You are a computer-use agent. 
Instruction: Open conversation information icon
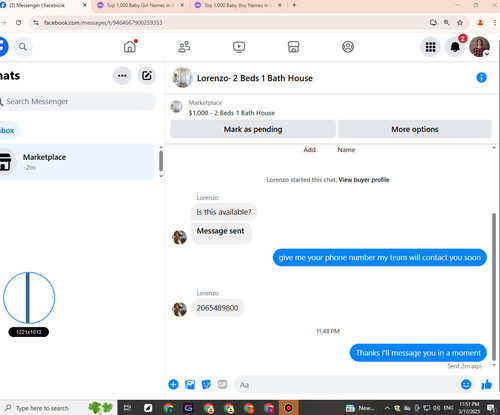[481, 78]
